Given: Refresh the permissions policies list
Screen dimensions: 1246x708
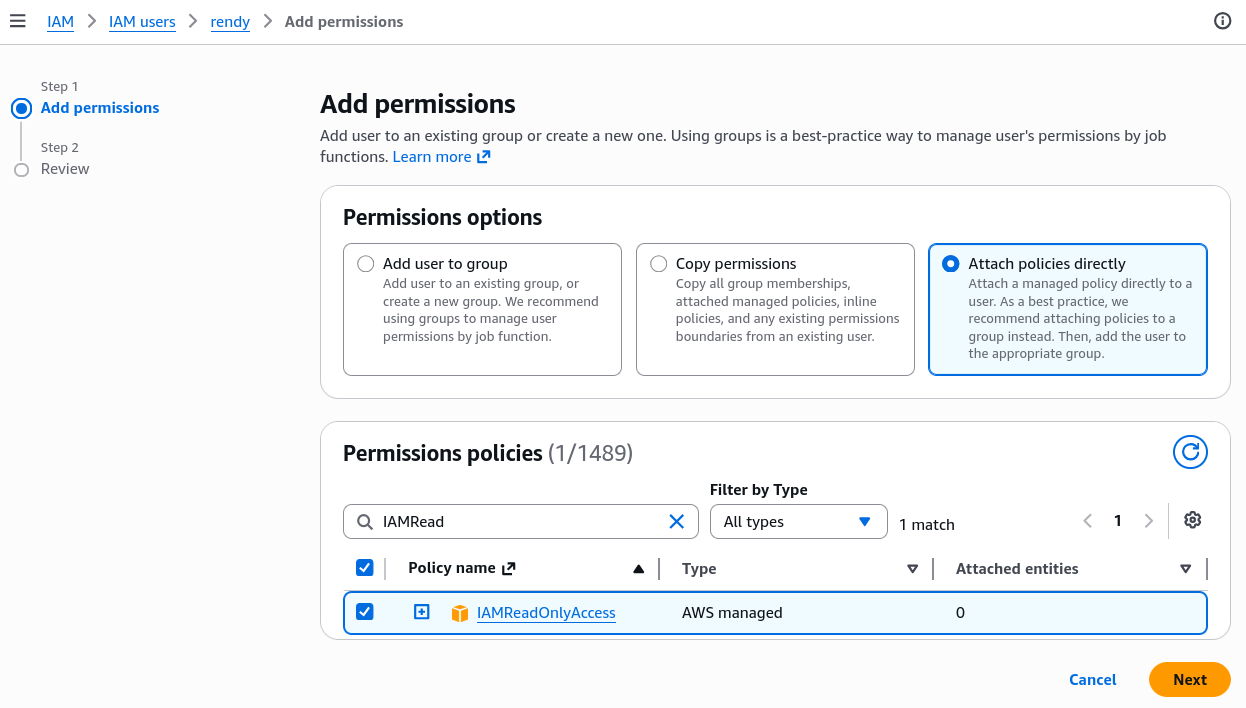Looking at the screenshot, I should coord(1190,452).
